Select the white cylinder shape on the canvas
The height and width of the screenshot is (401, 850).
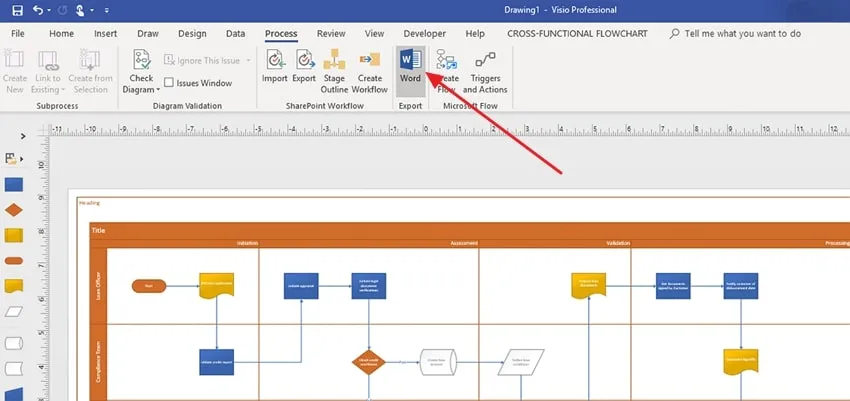click(438, 362)
